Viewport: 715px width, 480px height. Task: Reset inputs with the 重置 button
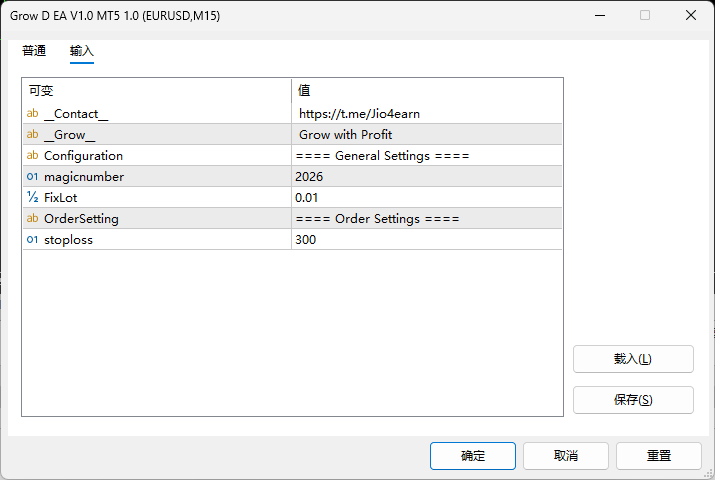[659, 456]
